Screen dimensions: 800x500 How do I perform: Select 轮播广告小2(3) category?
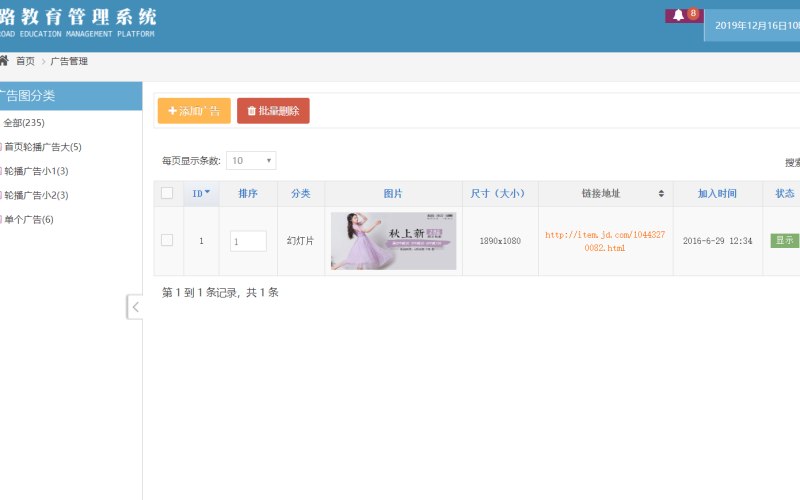click(36, 195)
